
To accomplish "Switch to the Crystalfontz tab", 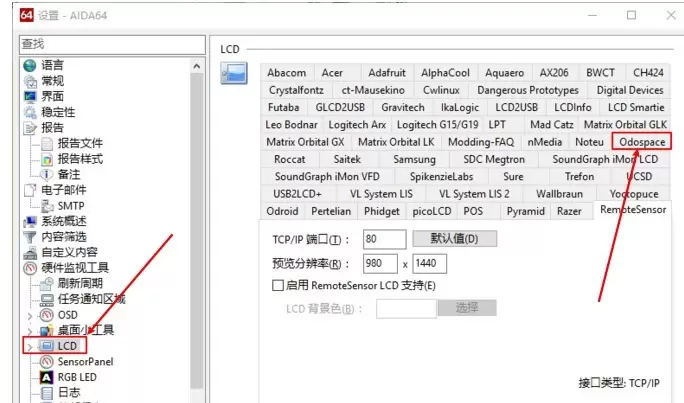I will [296, 90].
